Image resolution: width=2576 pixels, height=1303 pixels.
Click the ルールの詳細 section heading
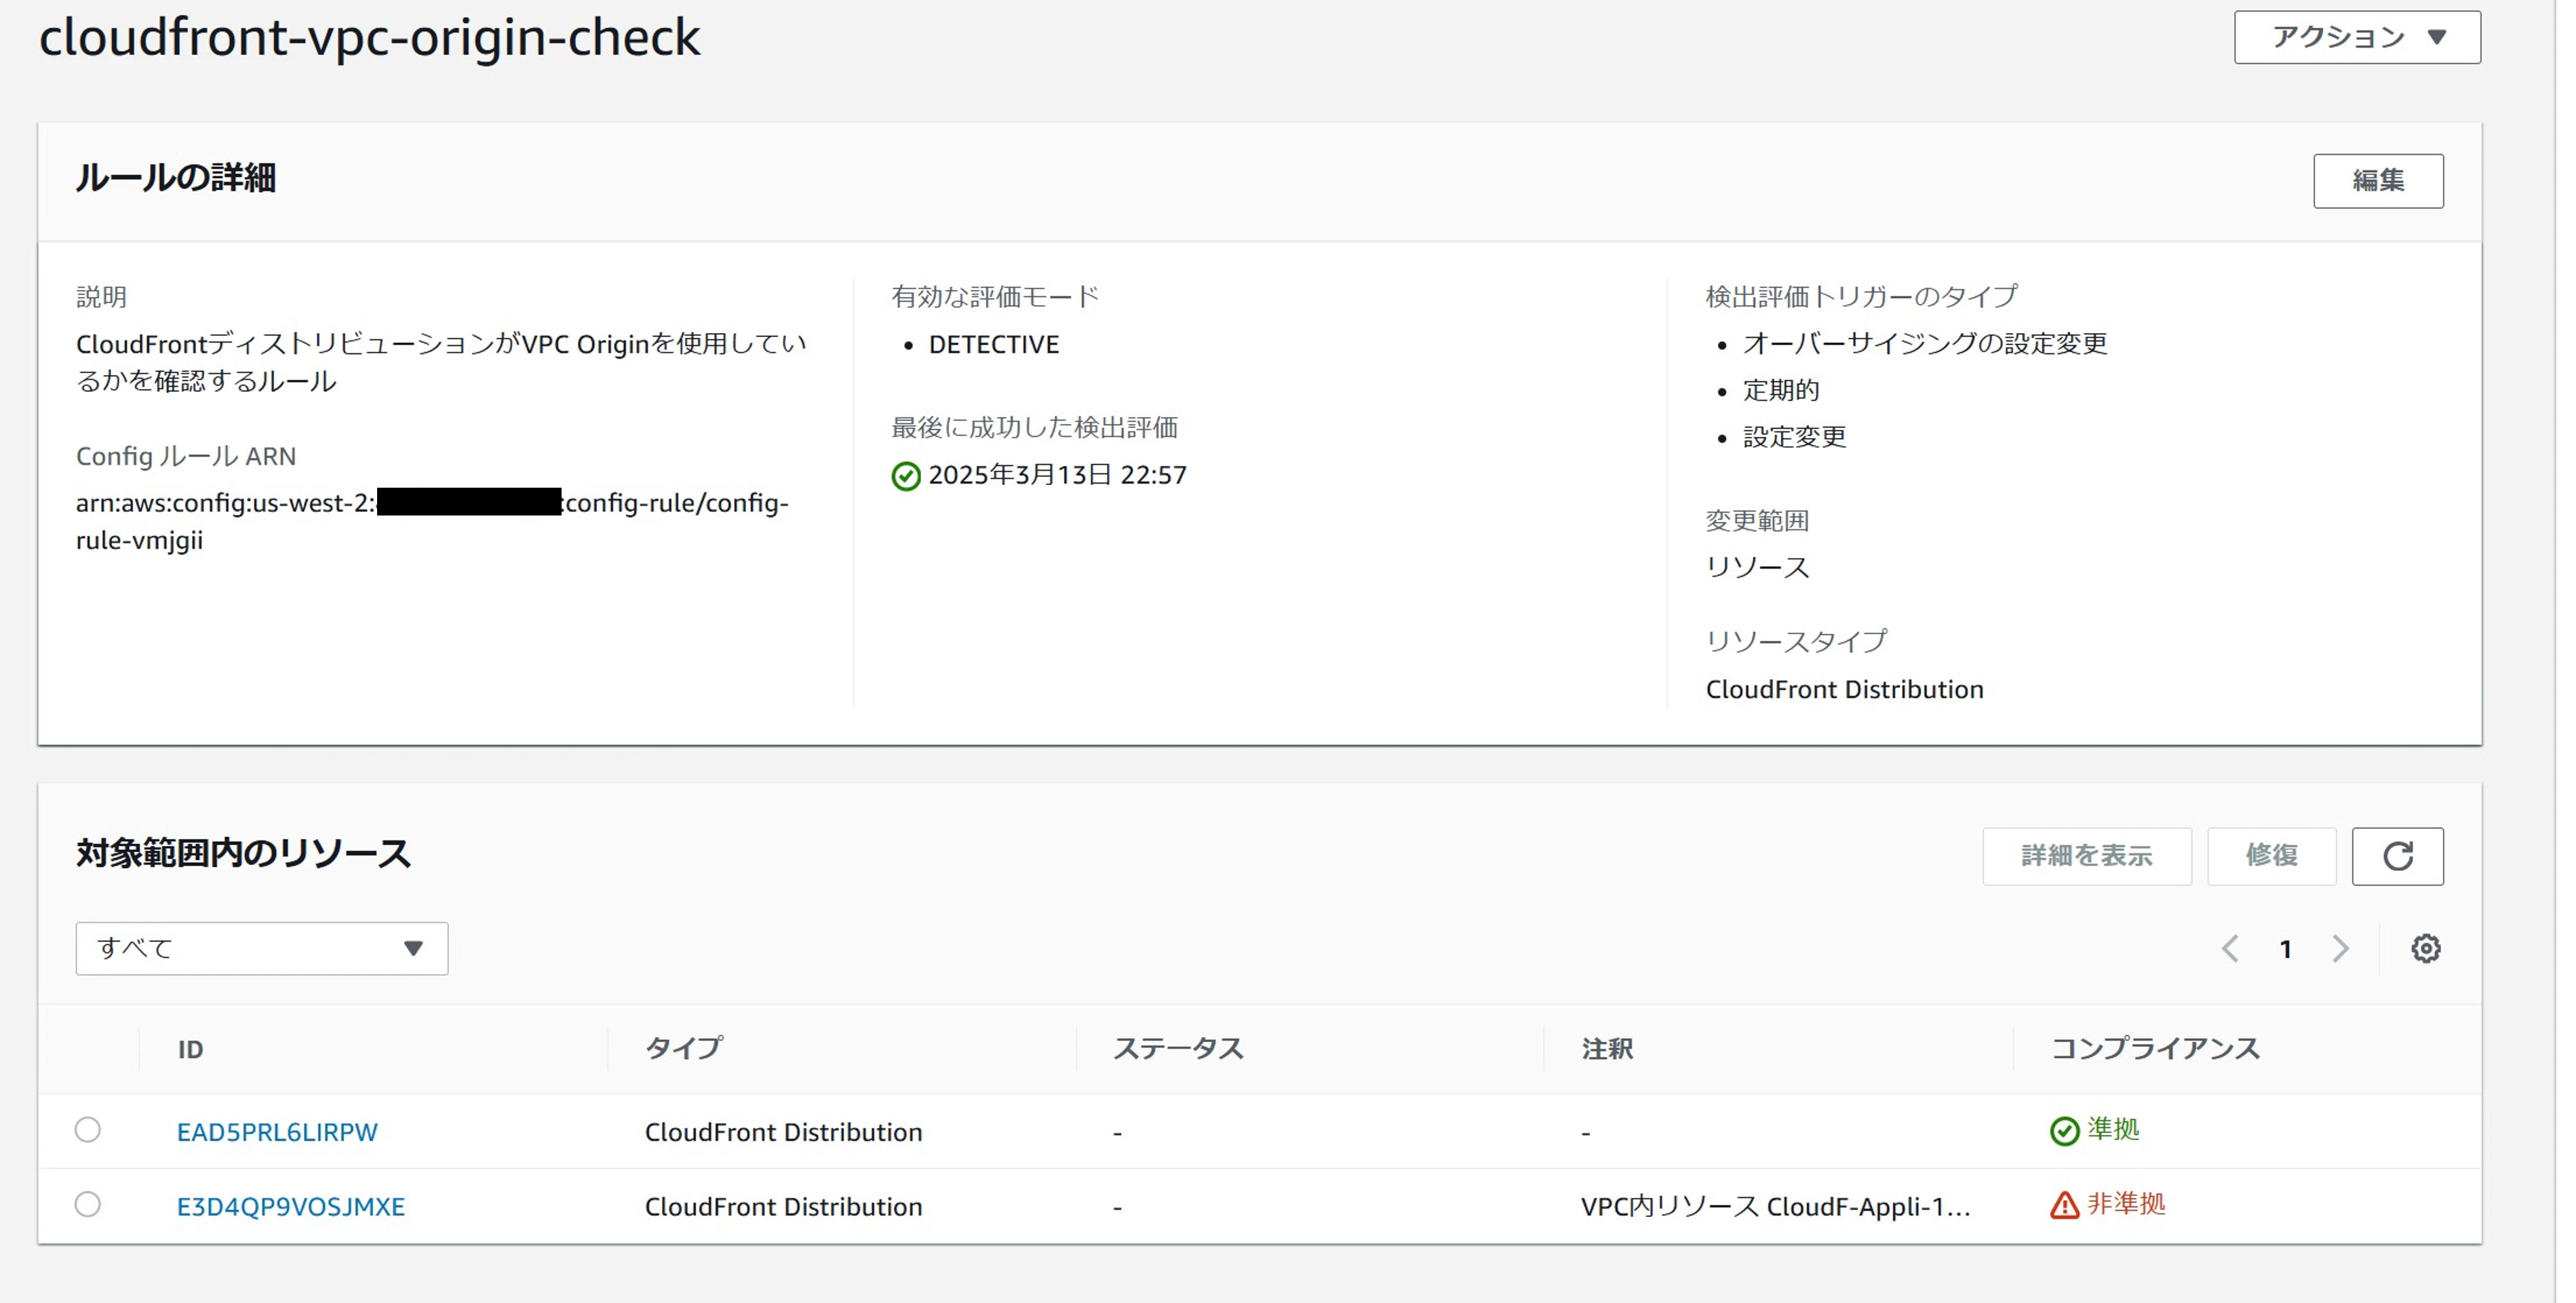176,178
